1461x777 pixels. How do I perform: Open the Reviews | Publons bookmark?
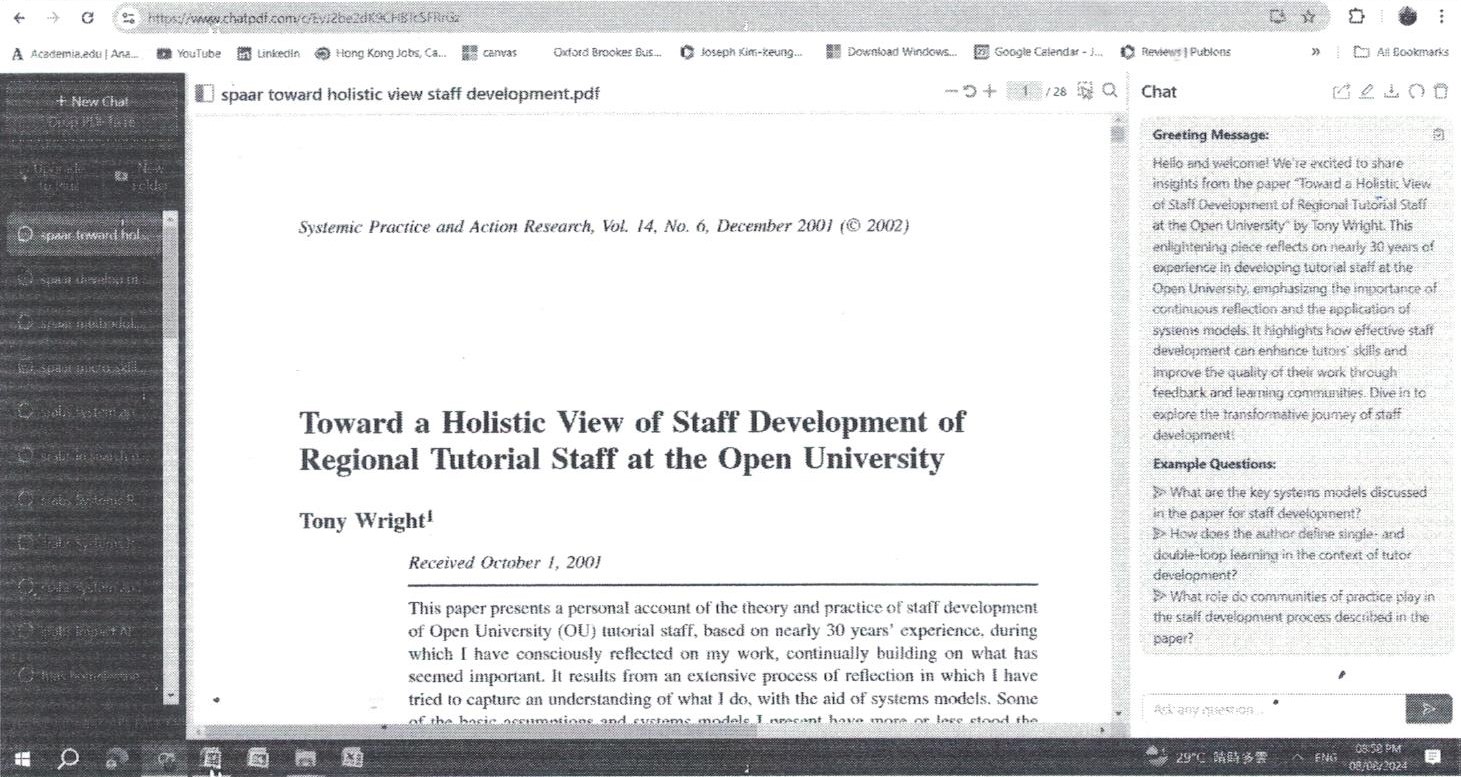(x=1176, y=52)
